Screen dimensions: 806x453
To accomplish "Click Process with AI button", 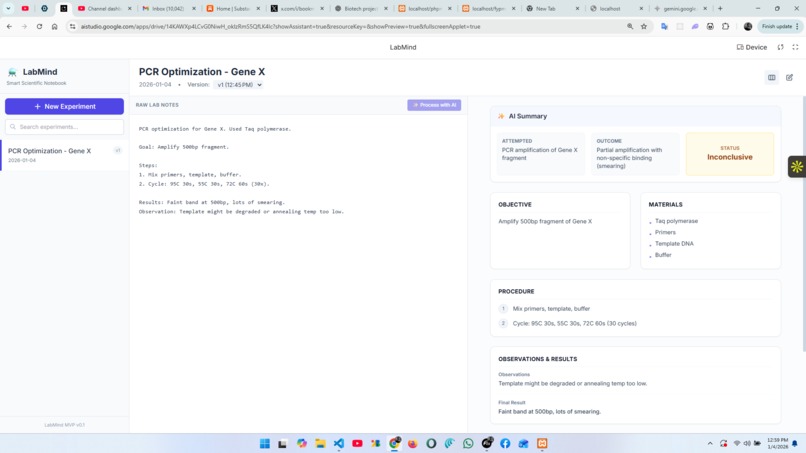I will (434, 105).
